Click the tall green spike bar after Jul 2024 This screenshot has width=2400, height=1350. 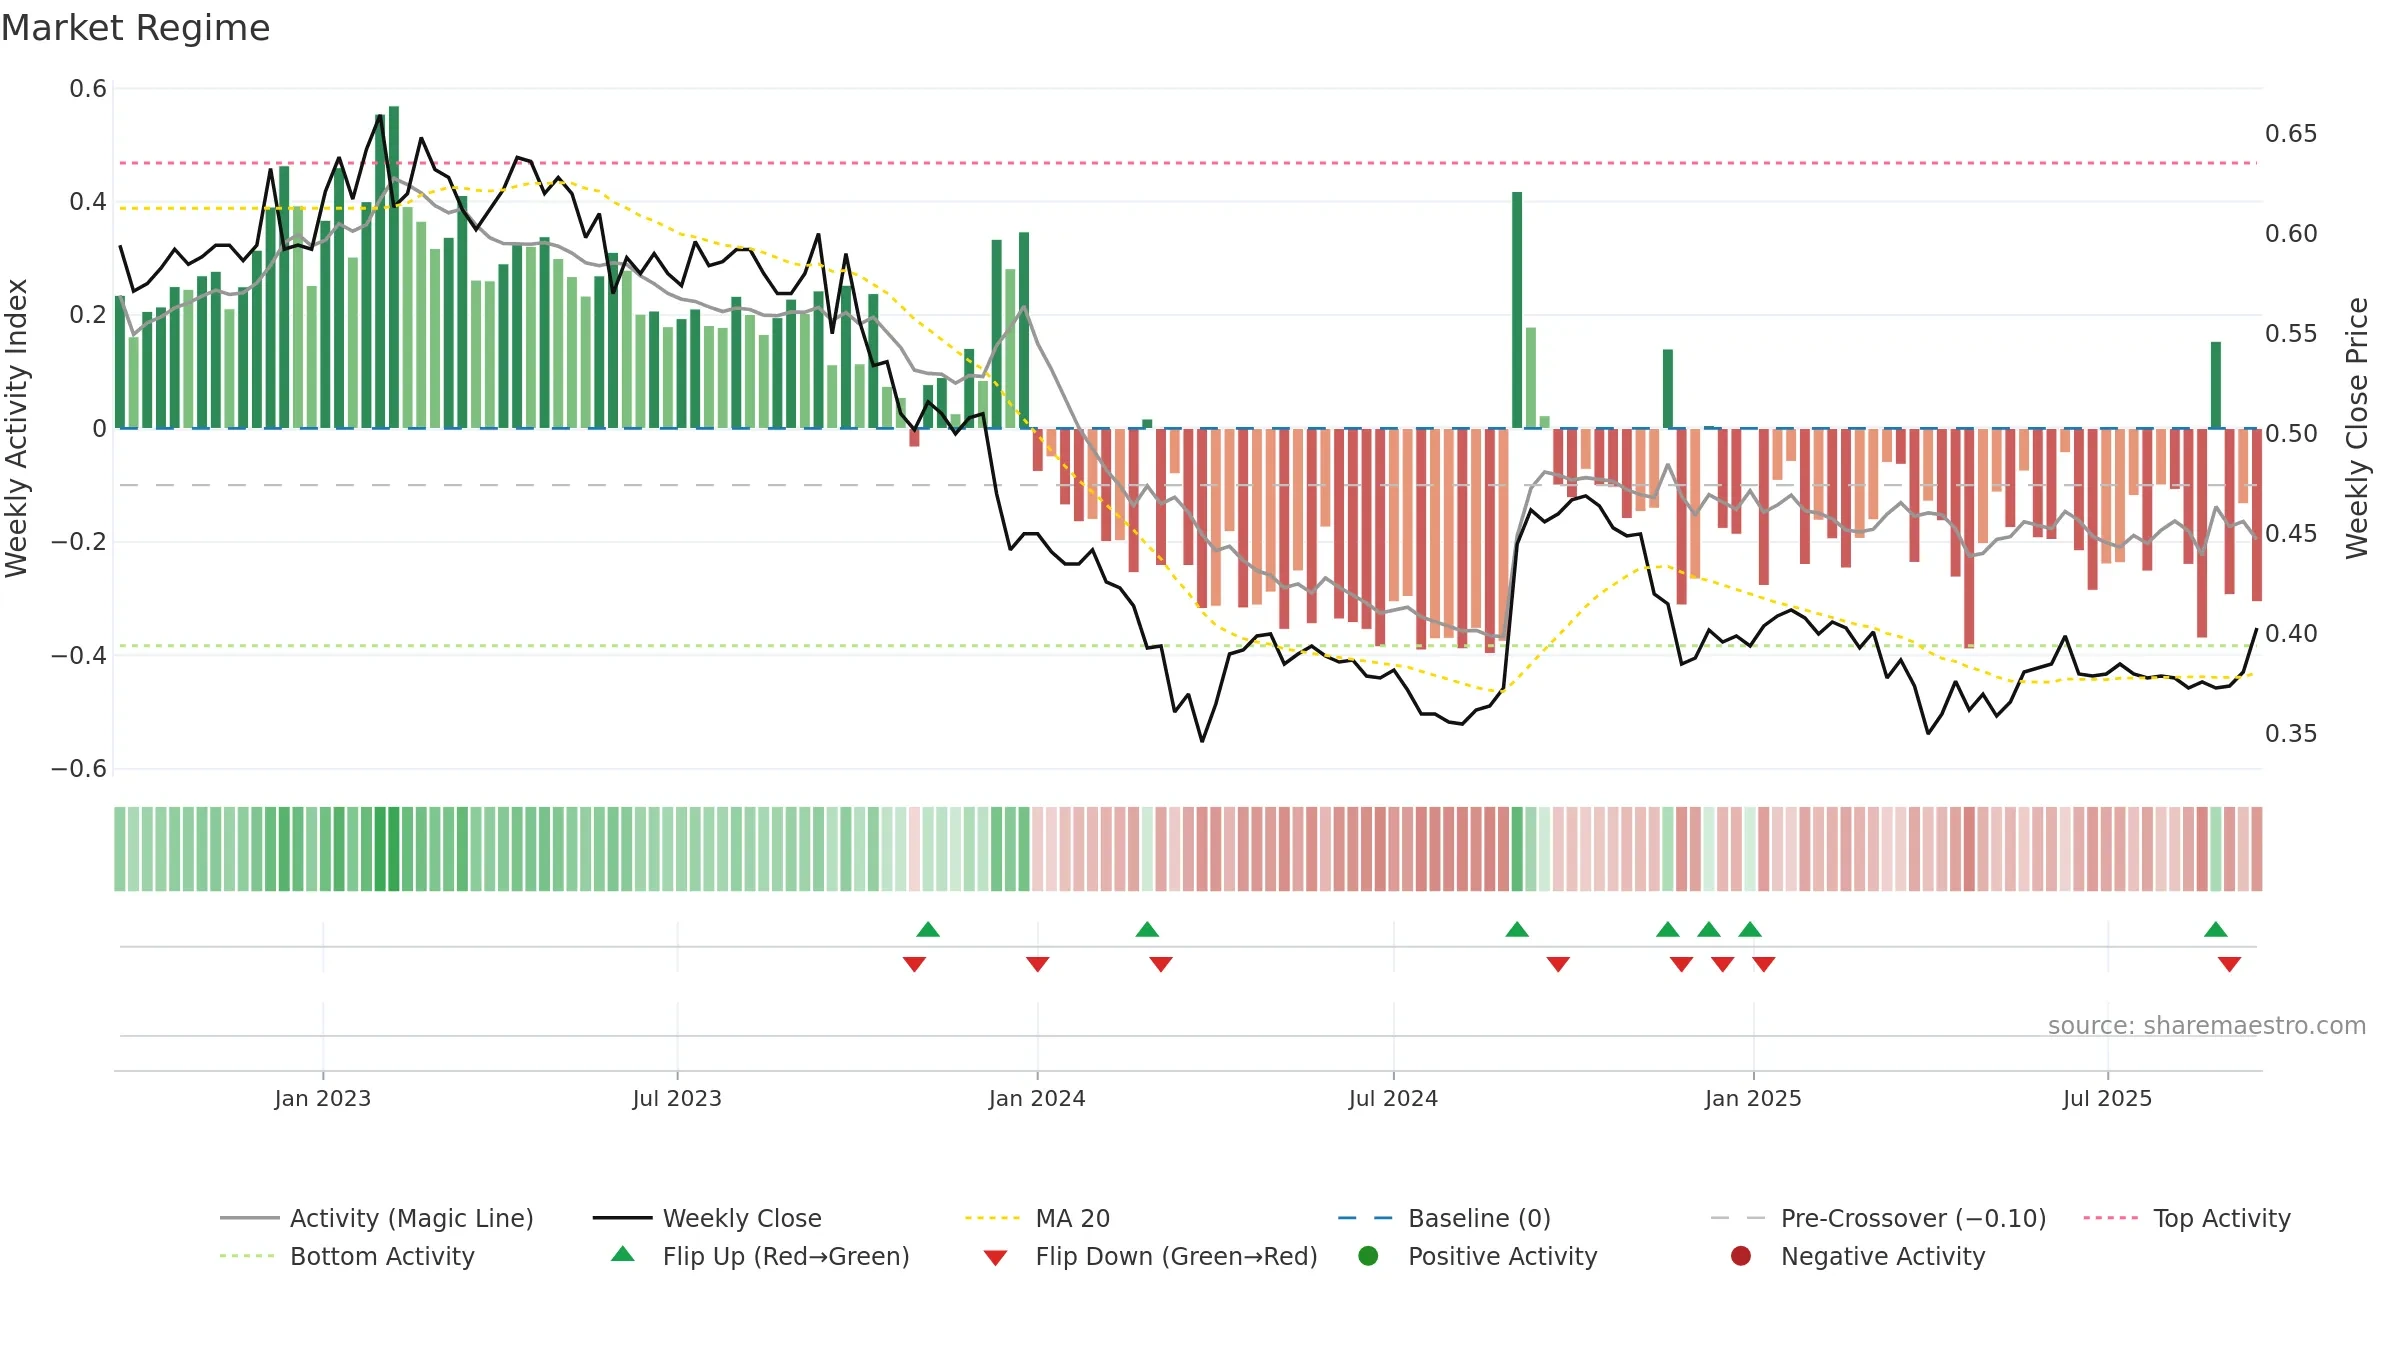point(1517,310)
